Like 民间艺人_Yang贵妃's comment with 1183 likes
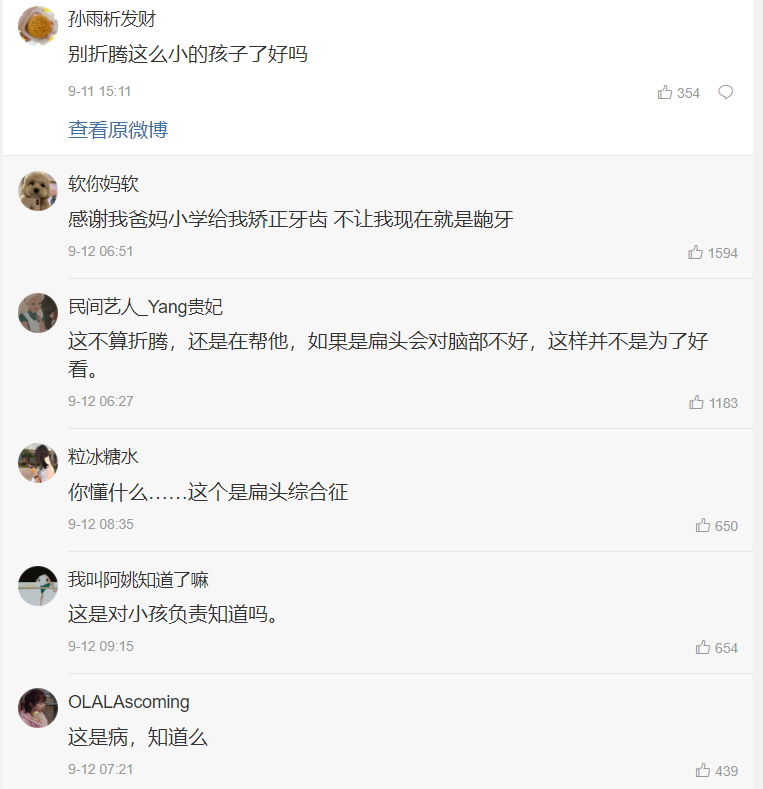Image resolution: width=763 pixels, height=789 pixels. click(697, 403)
